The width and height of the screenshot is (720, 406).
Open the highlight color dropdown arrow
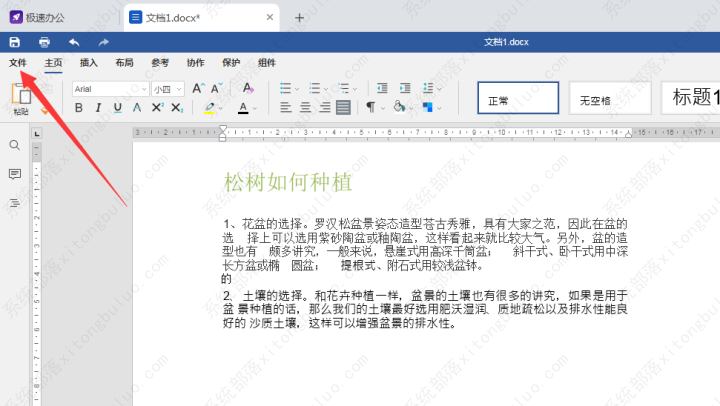221,108
